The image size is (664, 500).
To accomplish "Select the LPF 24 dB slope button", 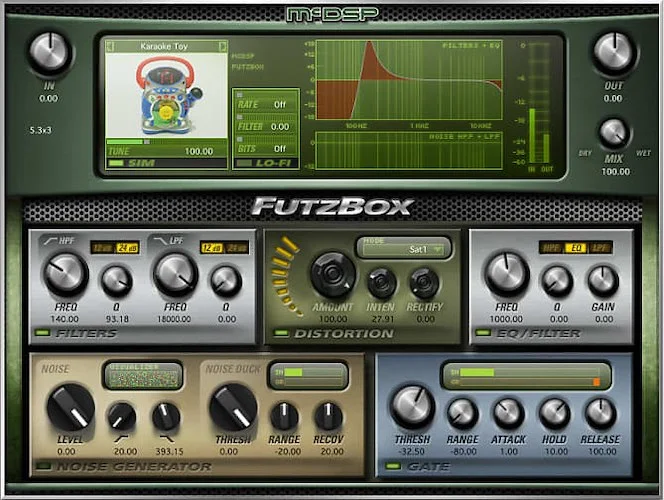I will (236, 248).
